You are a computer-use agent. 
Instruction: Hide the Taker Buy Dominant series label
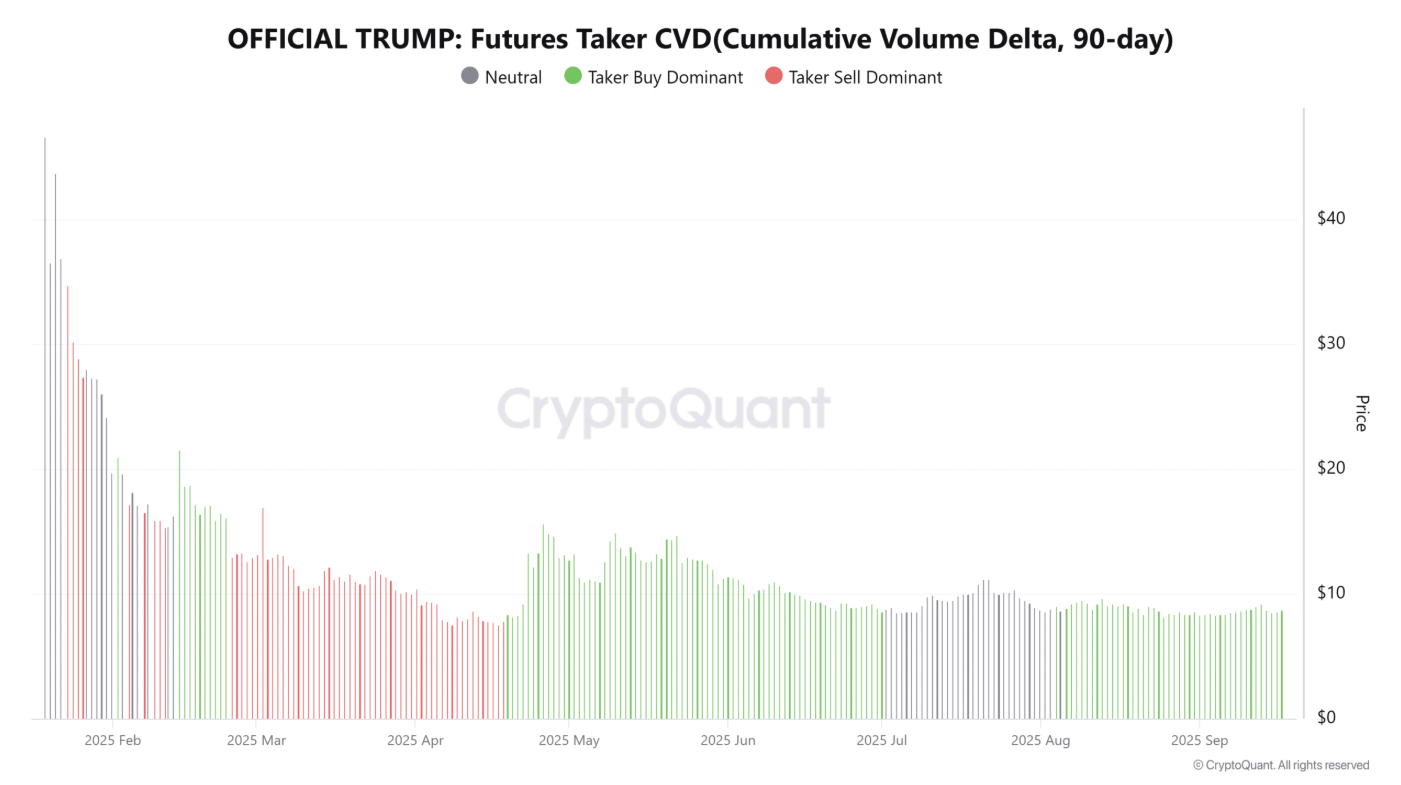coord(665,77)
